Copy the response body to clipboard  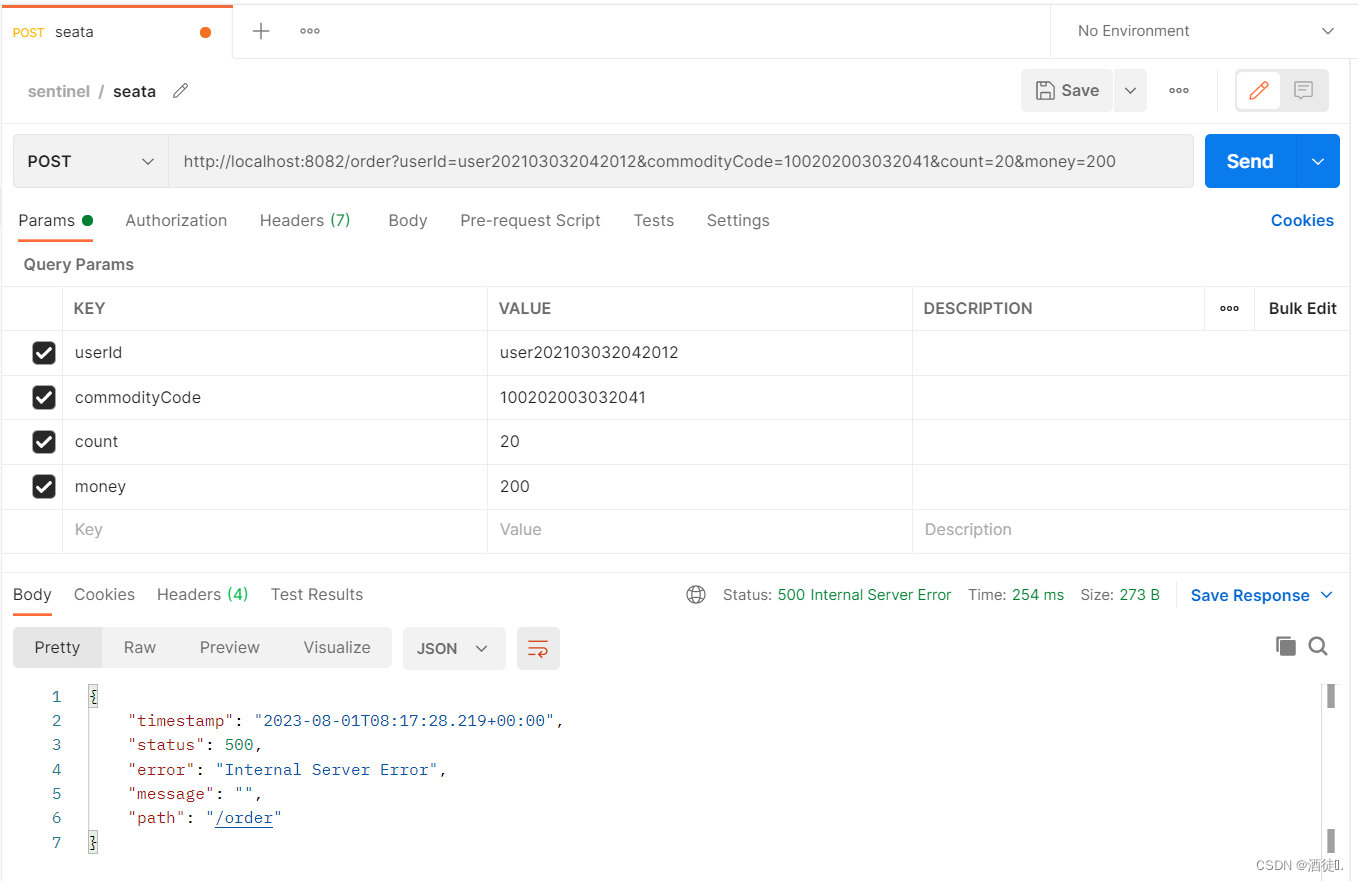click(1286, 646)
